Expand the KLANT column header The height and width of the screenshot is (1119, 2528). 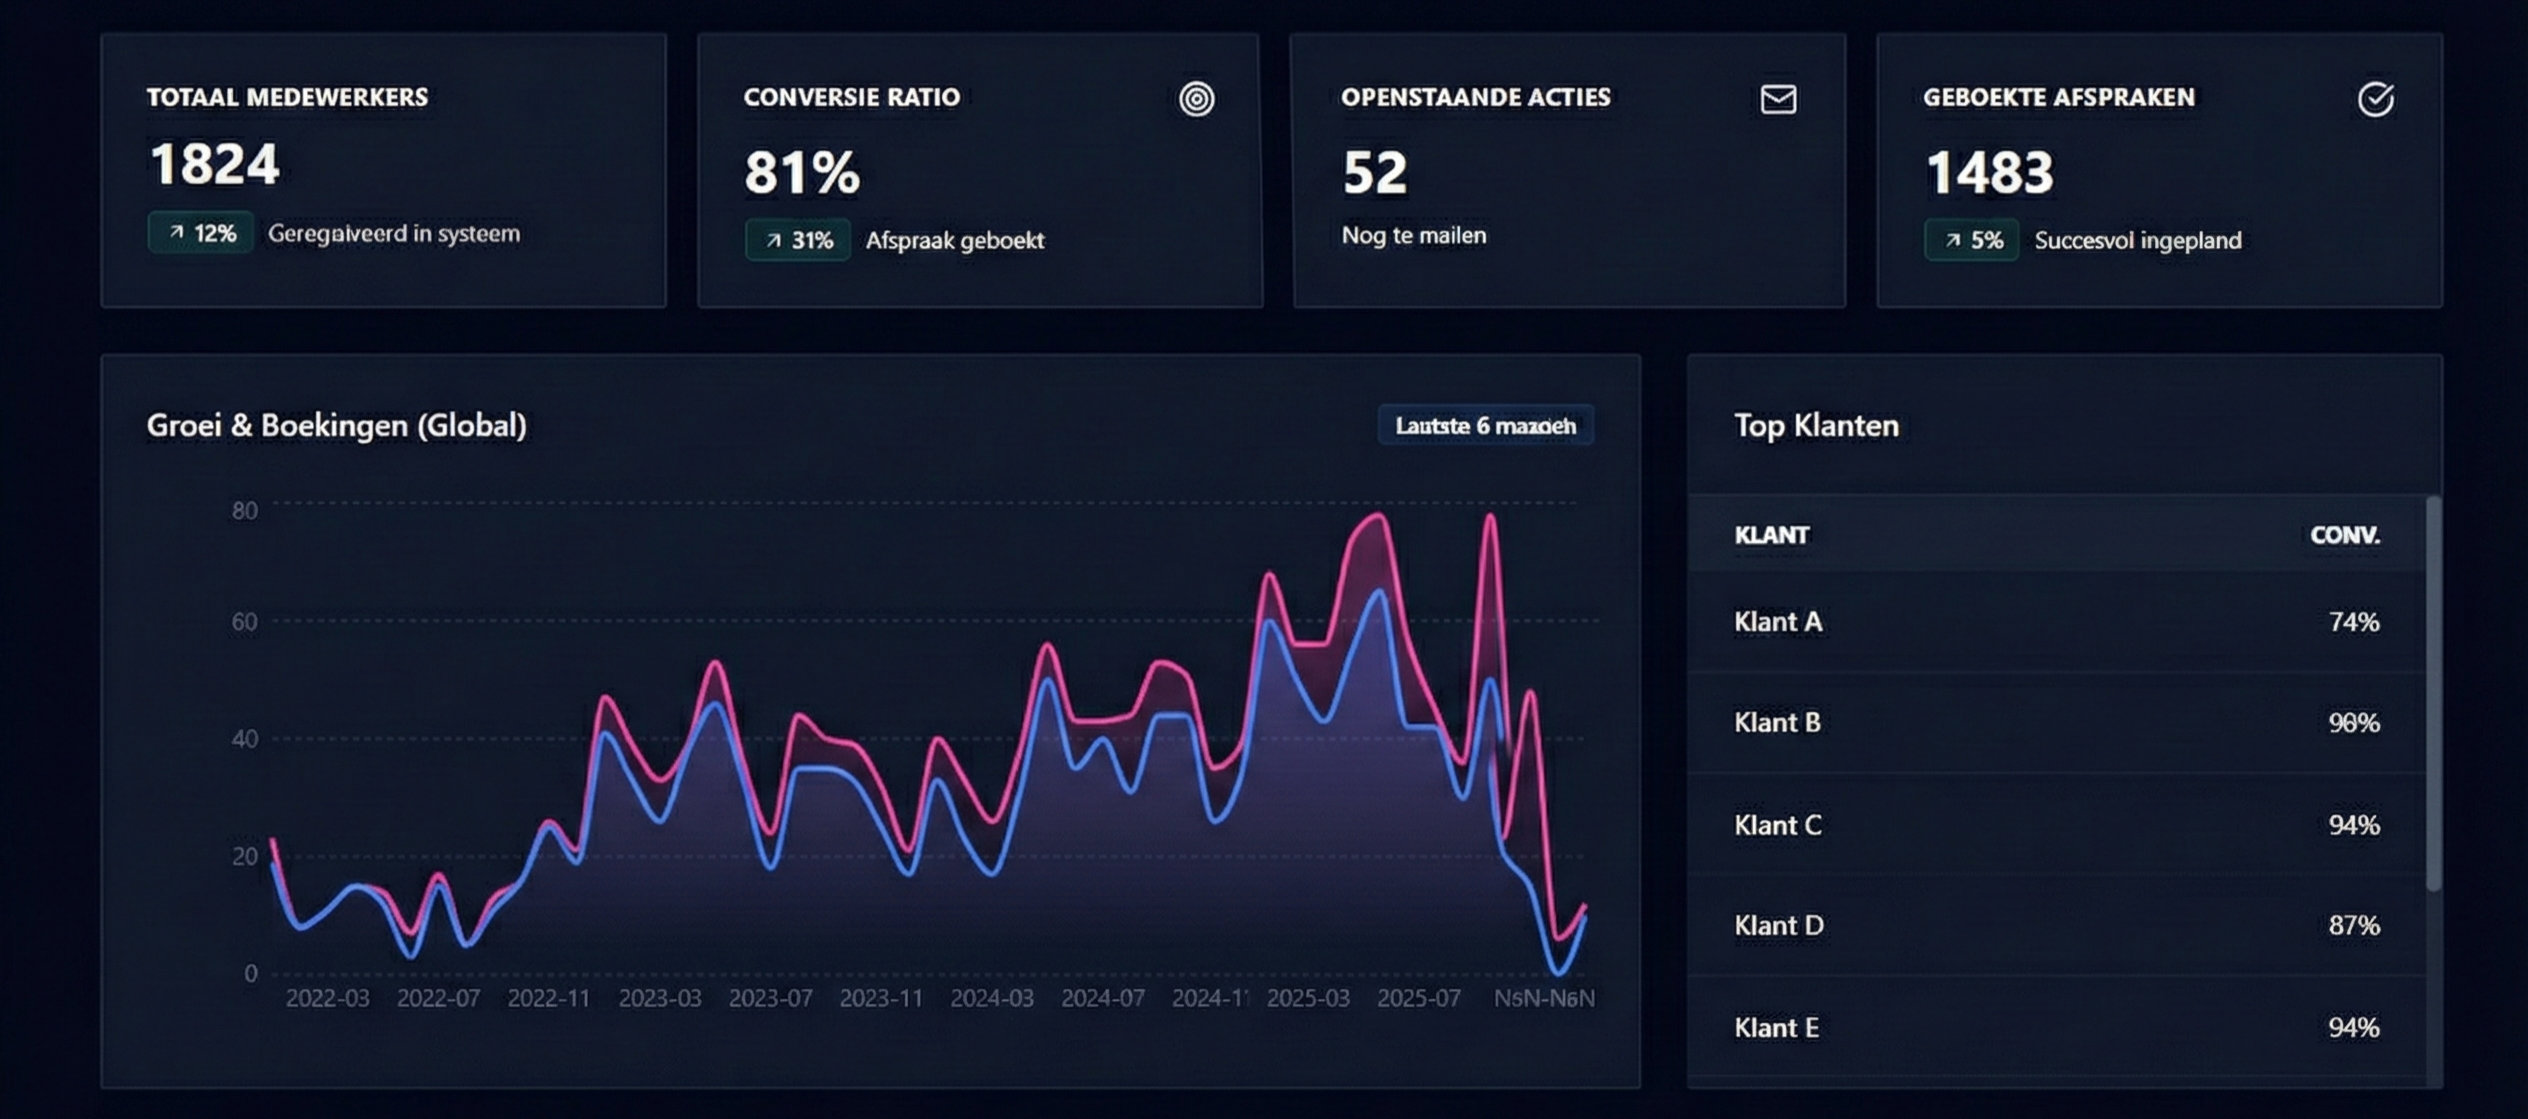point(1772,534)
